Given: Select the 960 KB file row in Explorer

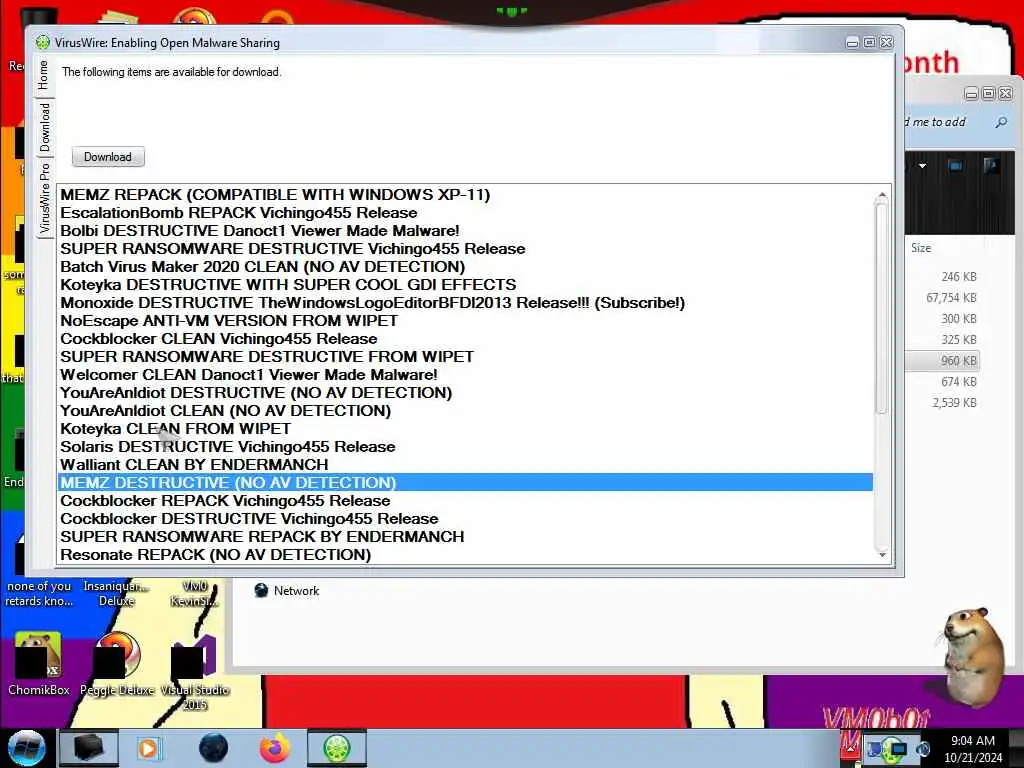Looking at the screenshot, I should [942, 360].
